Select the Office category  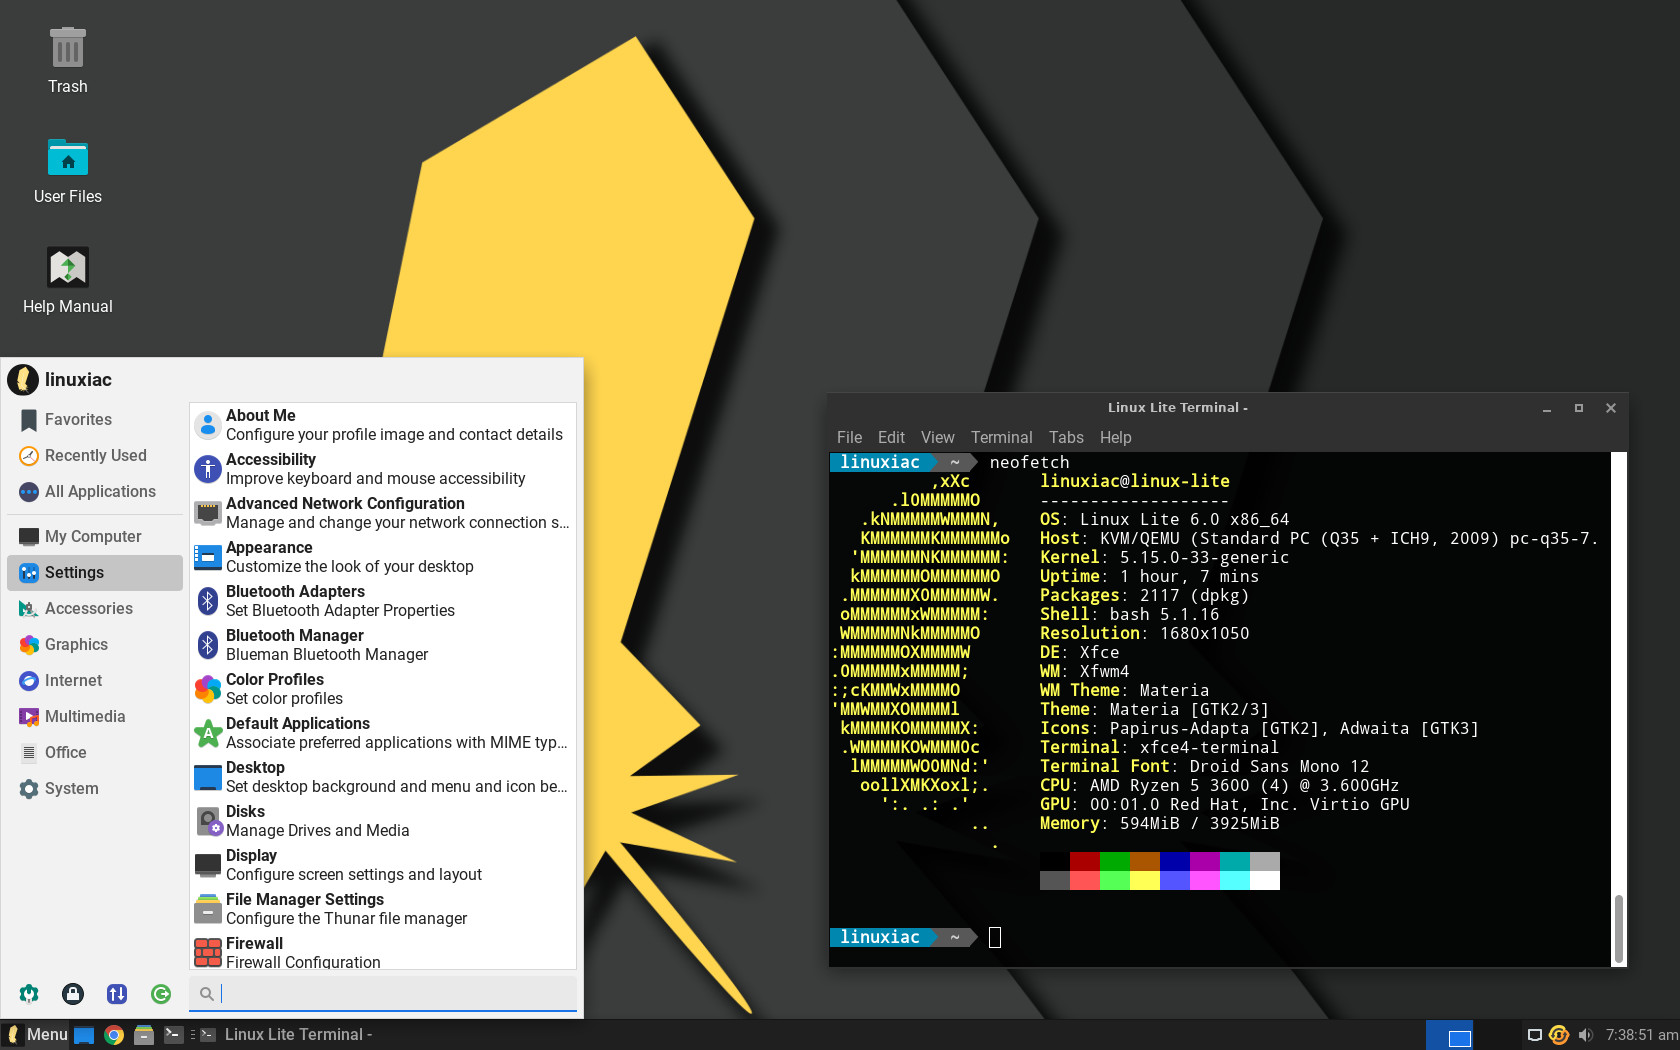[x=95, y=753]
